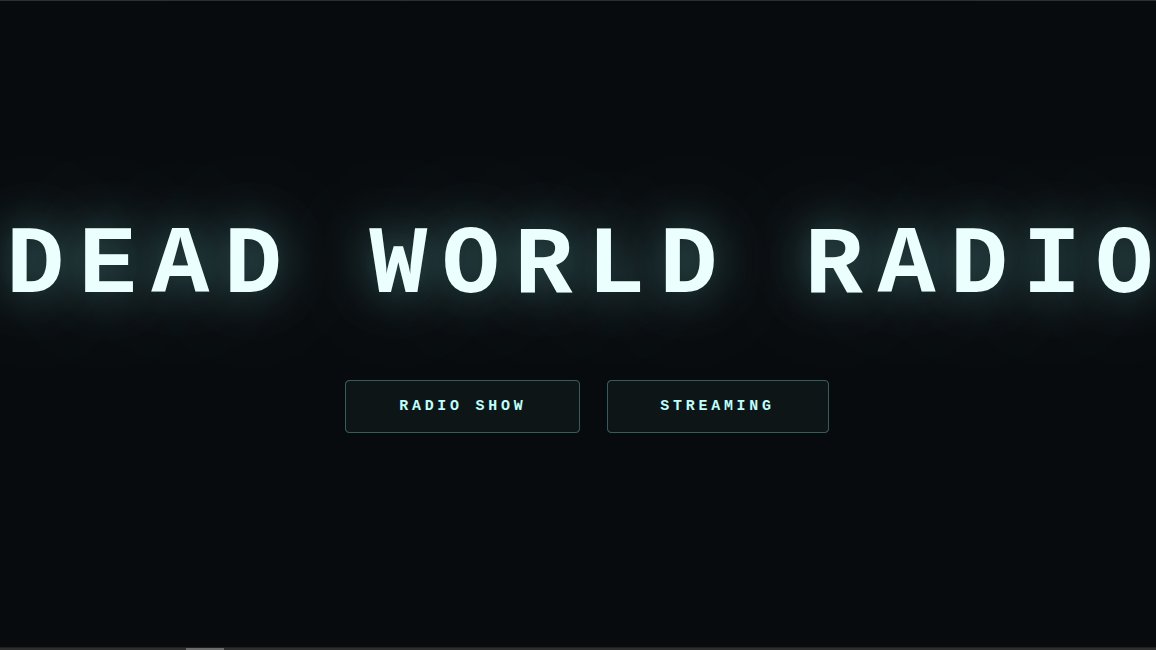The image size is (1156, 650).
Task: Open the Radio Show button
Action: tap(462, 406)
